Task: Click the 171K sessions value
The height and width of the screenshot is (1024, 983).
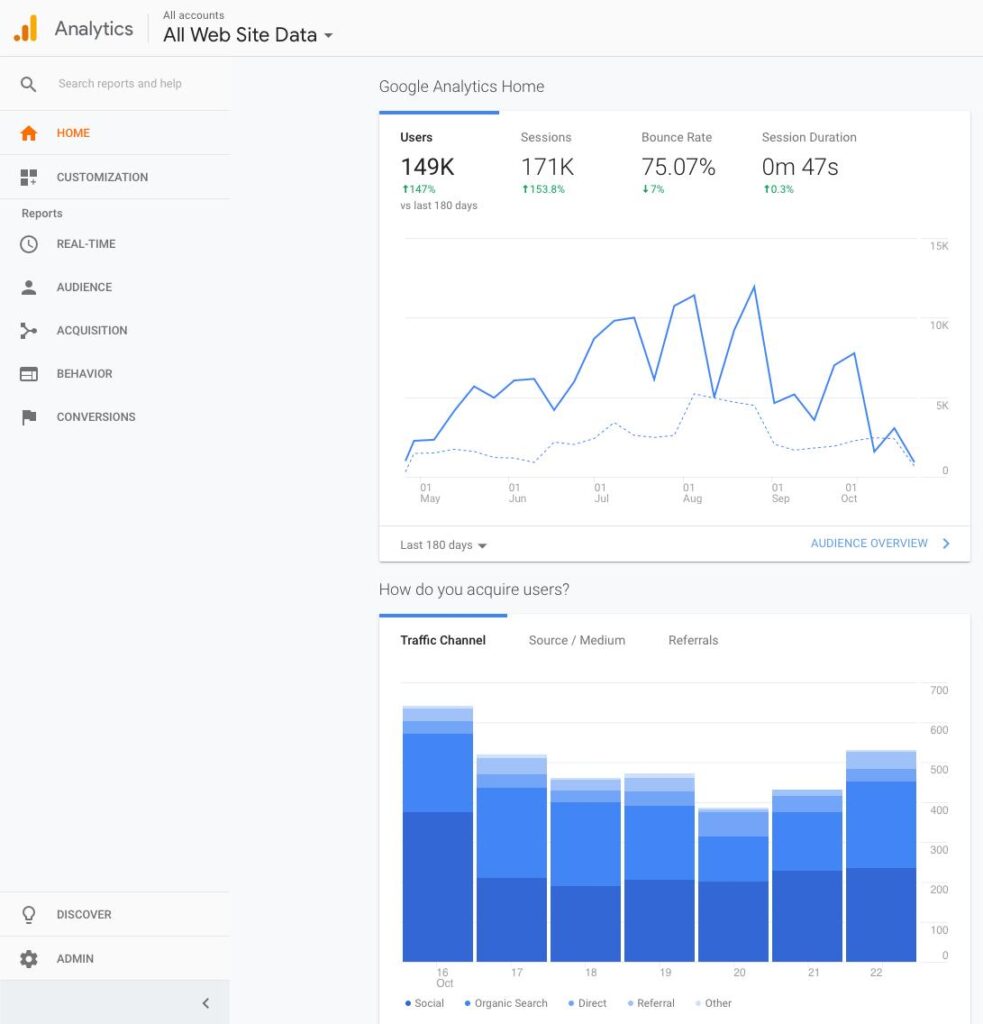Action: click(x=547, y=167)
